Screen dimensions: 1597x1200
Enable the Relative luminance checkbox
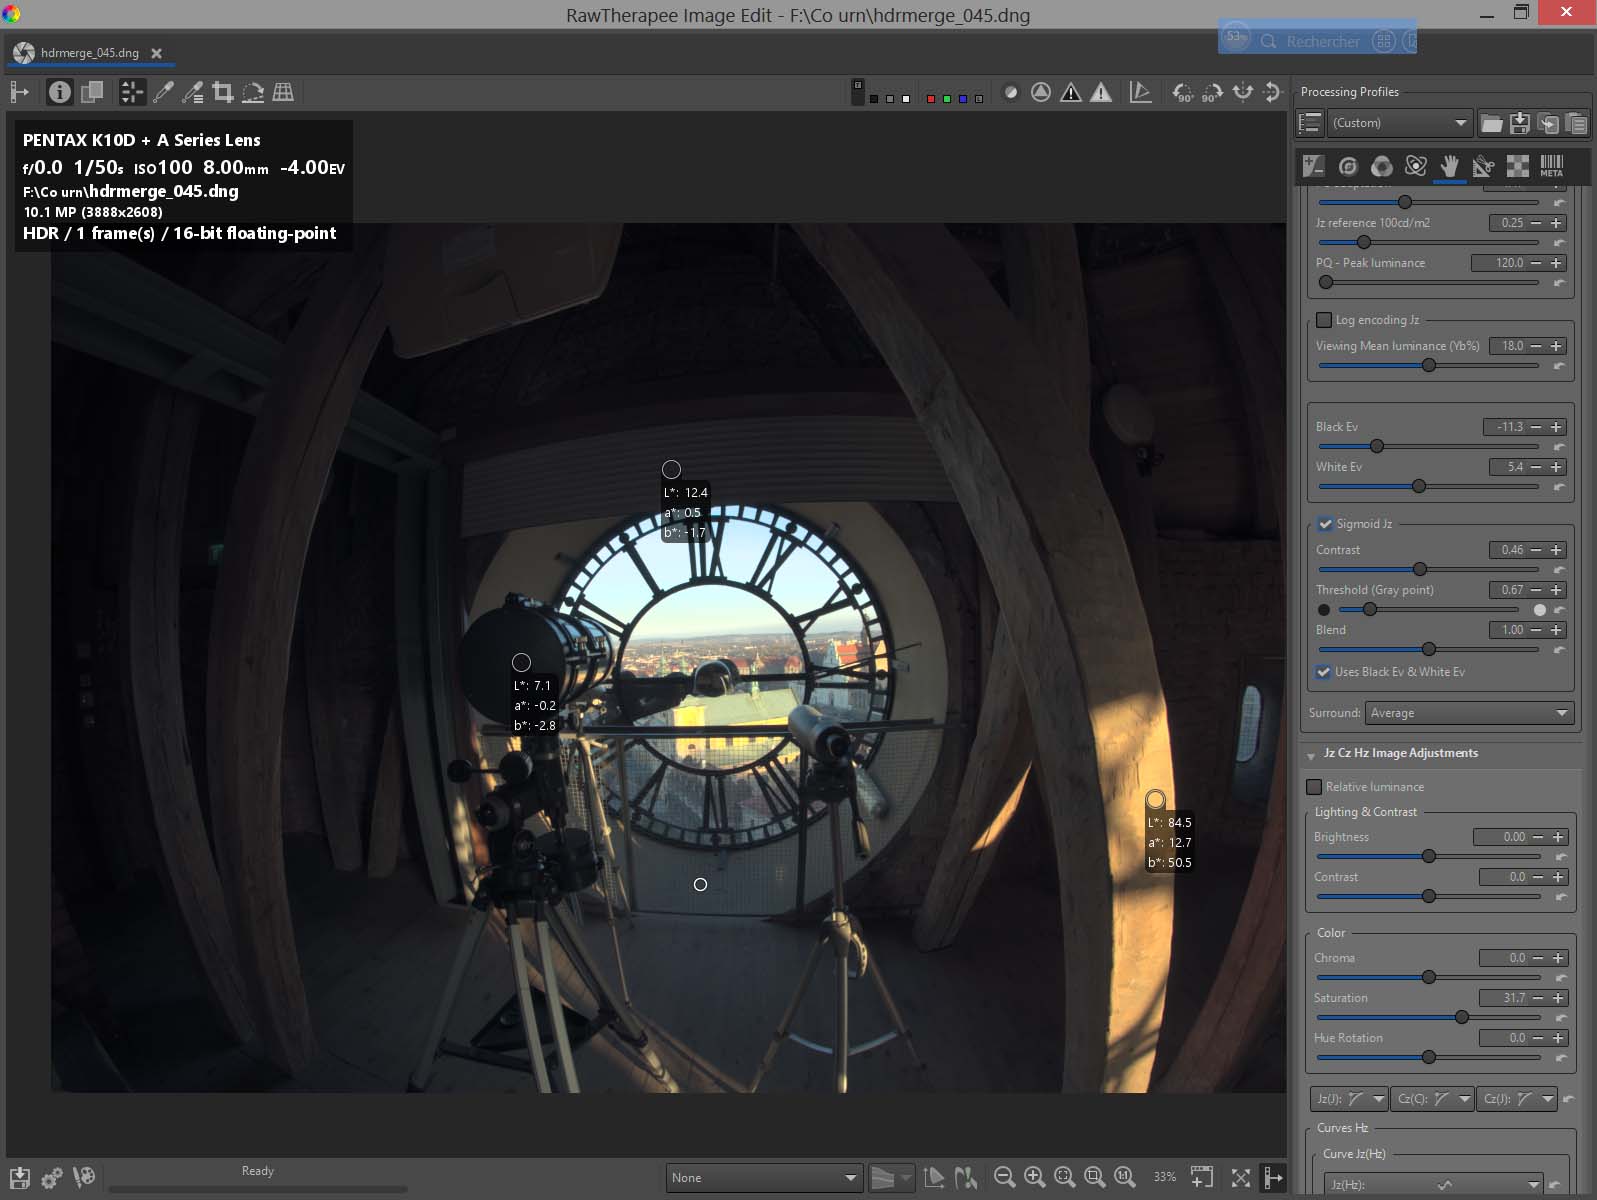click(1314, 787)
